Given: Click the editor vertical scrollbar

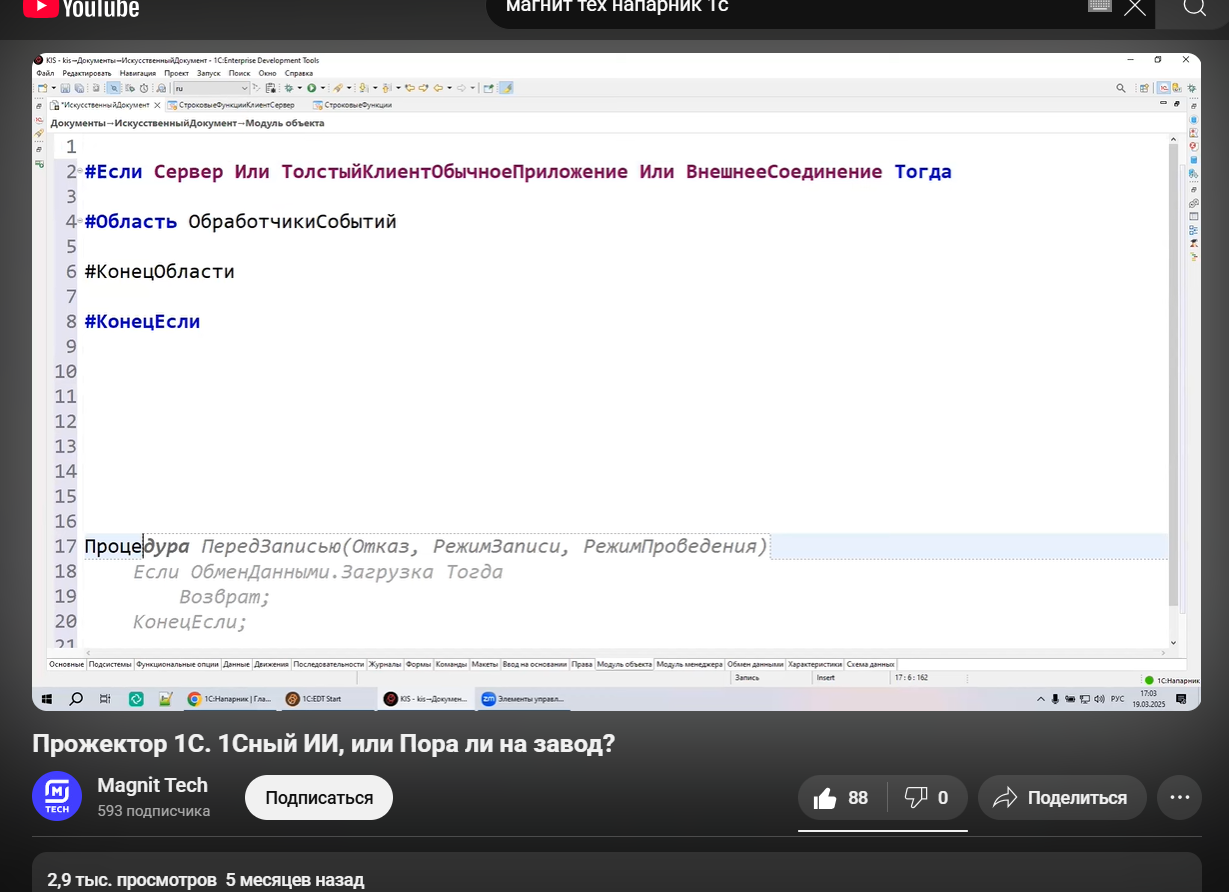Looking at the screenshot, I should (1174, 375).
